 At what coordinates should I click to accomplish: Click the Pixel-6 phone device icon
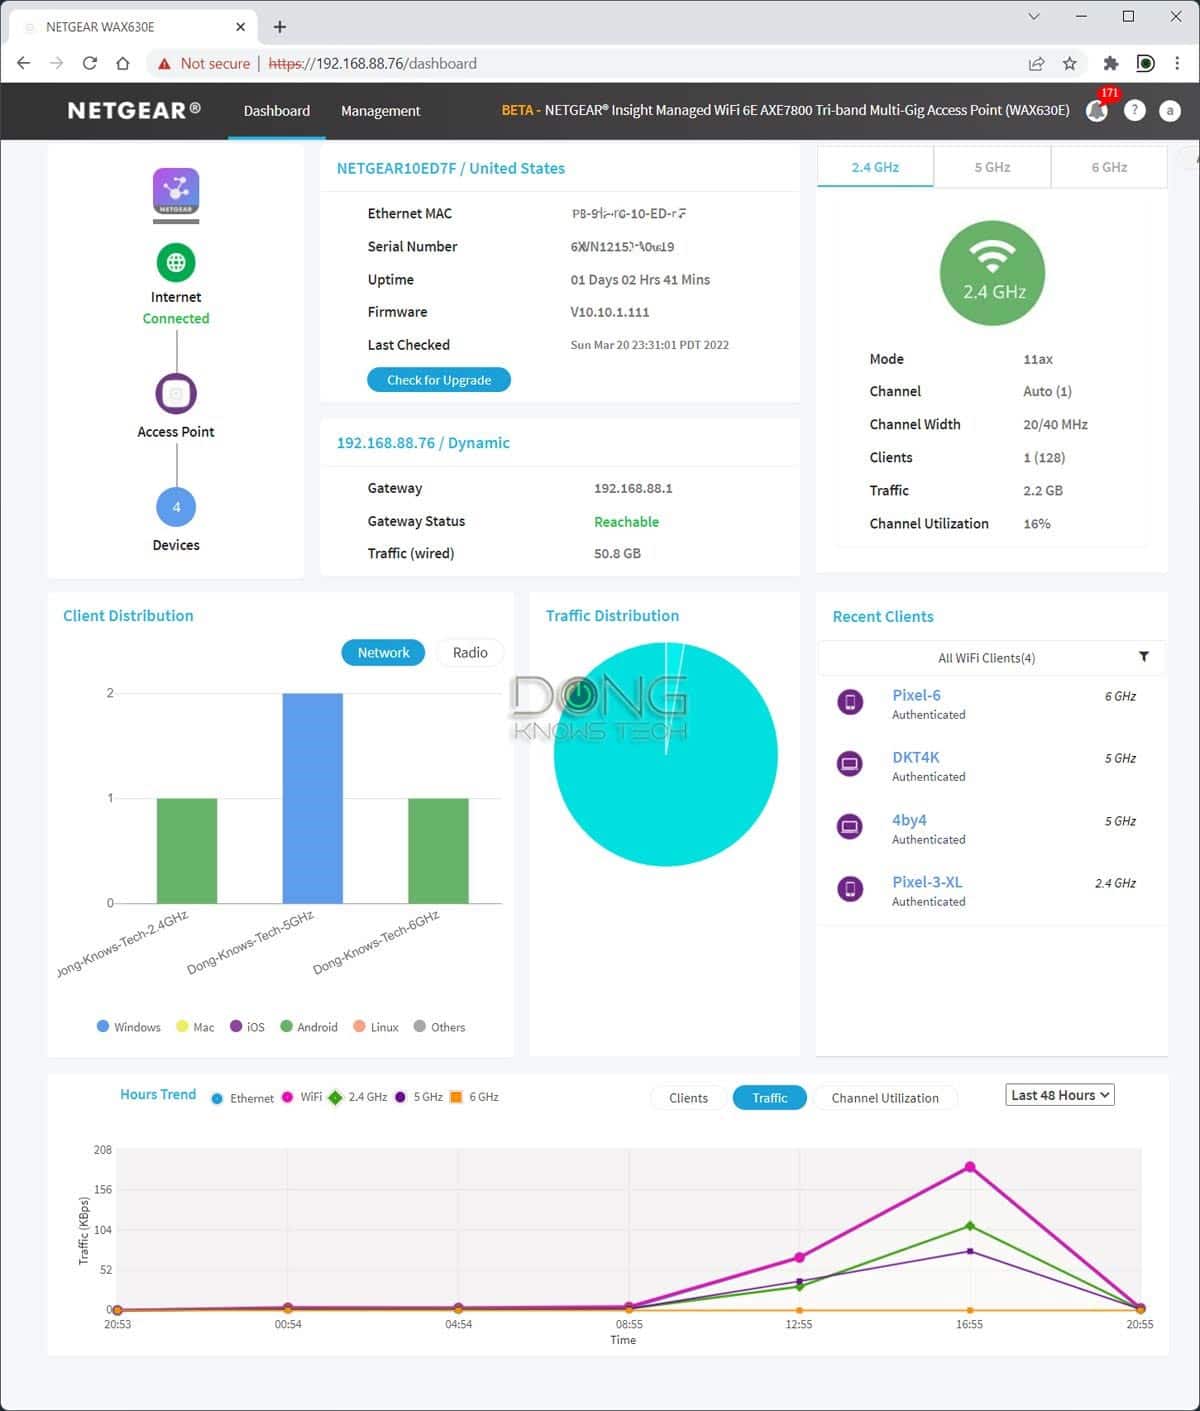coord(850,702)
